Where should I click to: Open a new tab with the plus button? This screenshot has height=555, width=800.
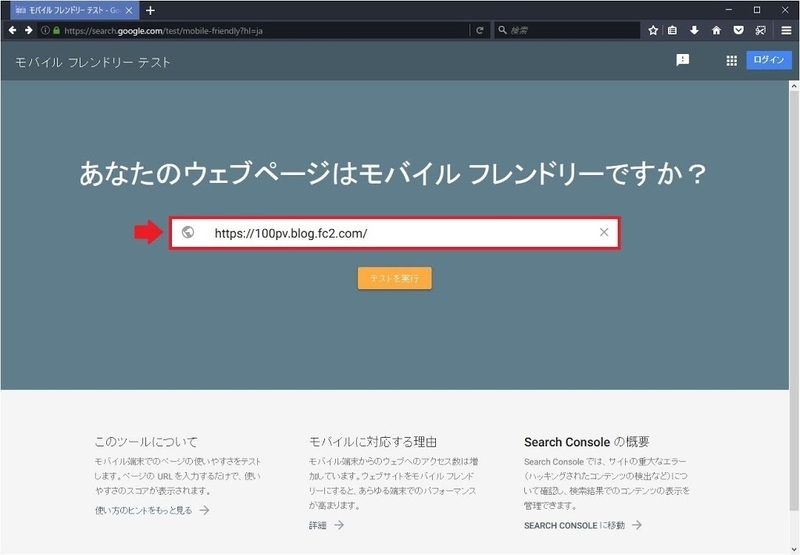point(151,10)
